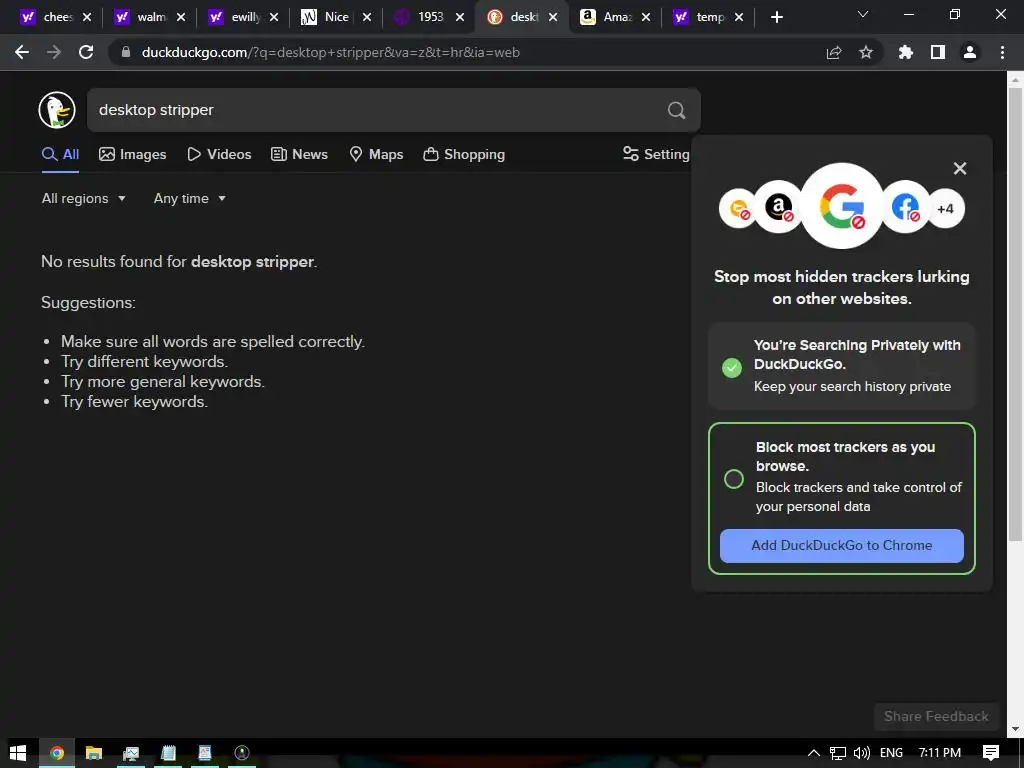Click the large Google tracker logo

coord(842,206)
